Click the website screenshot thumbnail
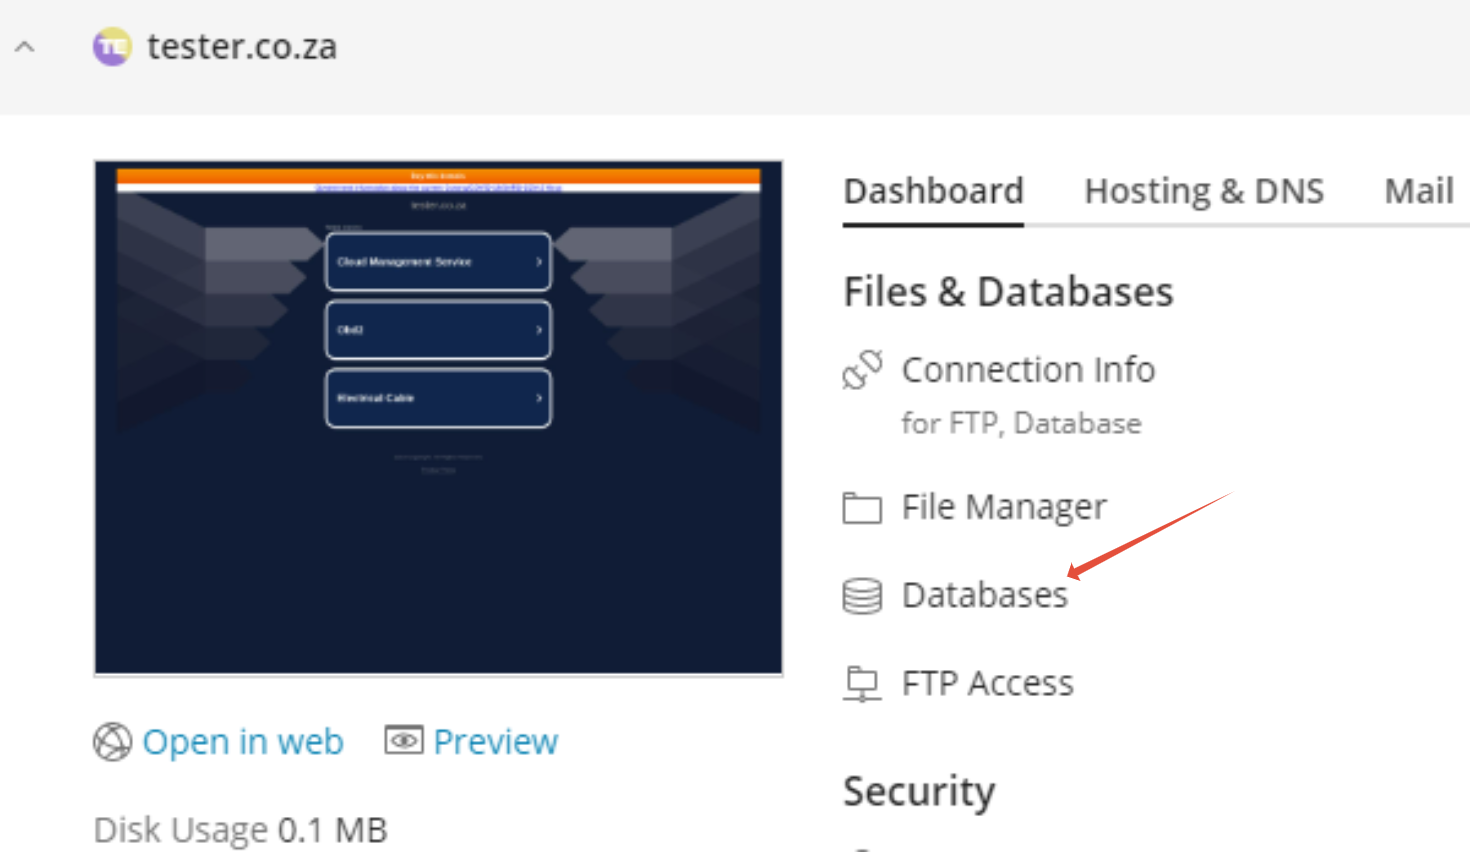 [438, 418]
